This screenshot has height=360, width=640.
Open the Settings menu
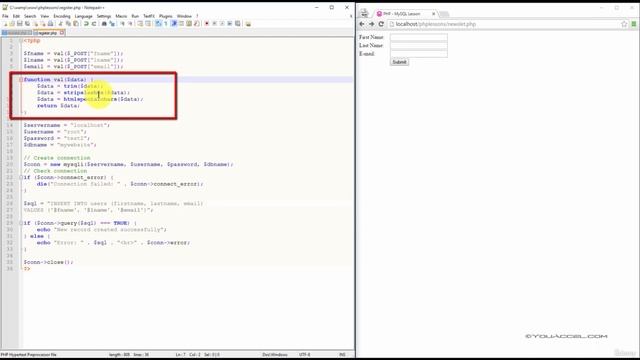104,16
